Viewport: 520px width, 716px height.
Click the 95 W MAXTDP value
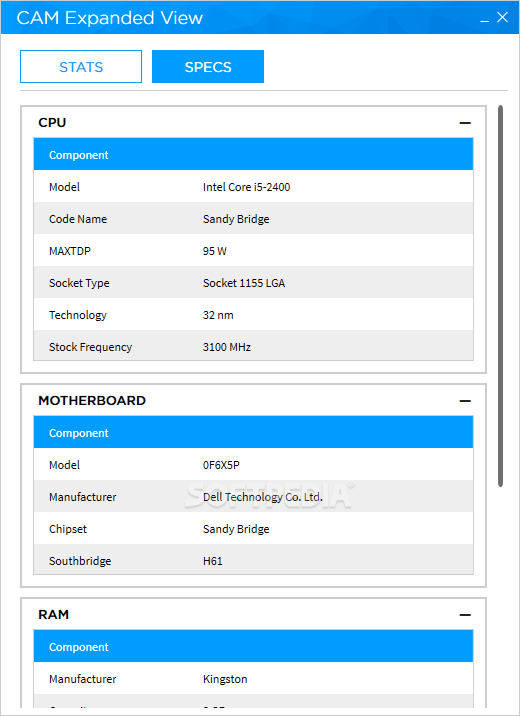tap(215, 251)
